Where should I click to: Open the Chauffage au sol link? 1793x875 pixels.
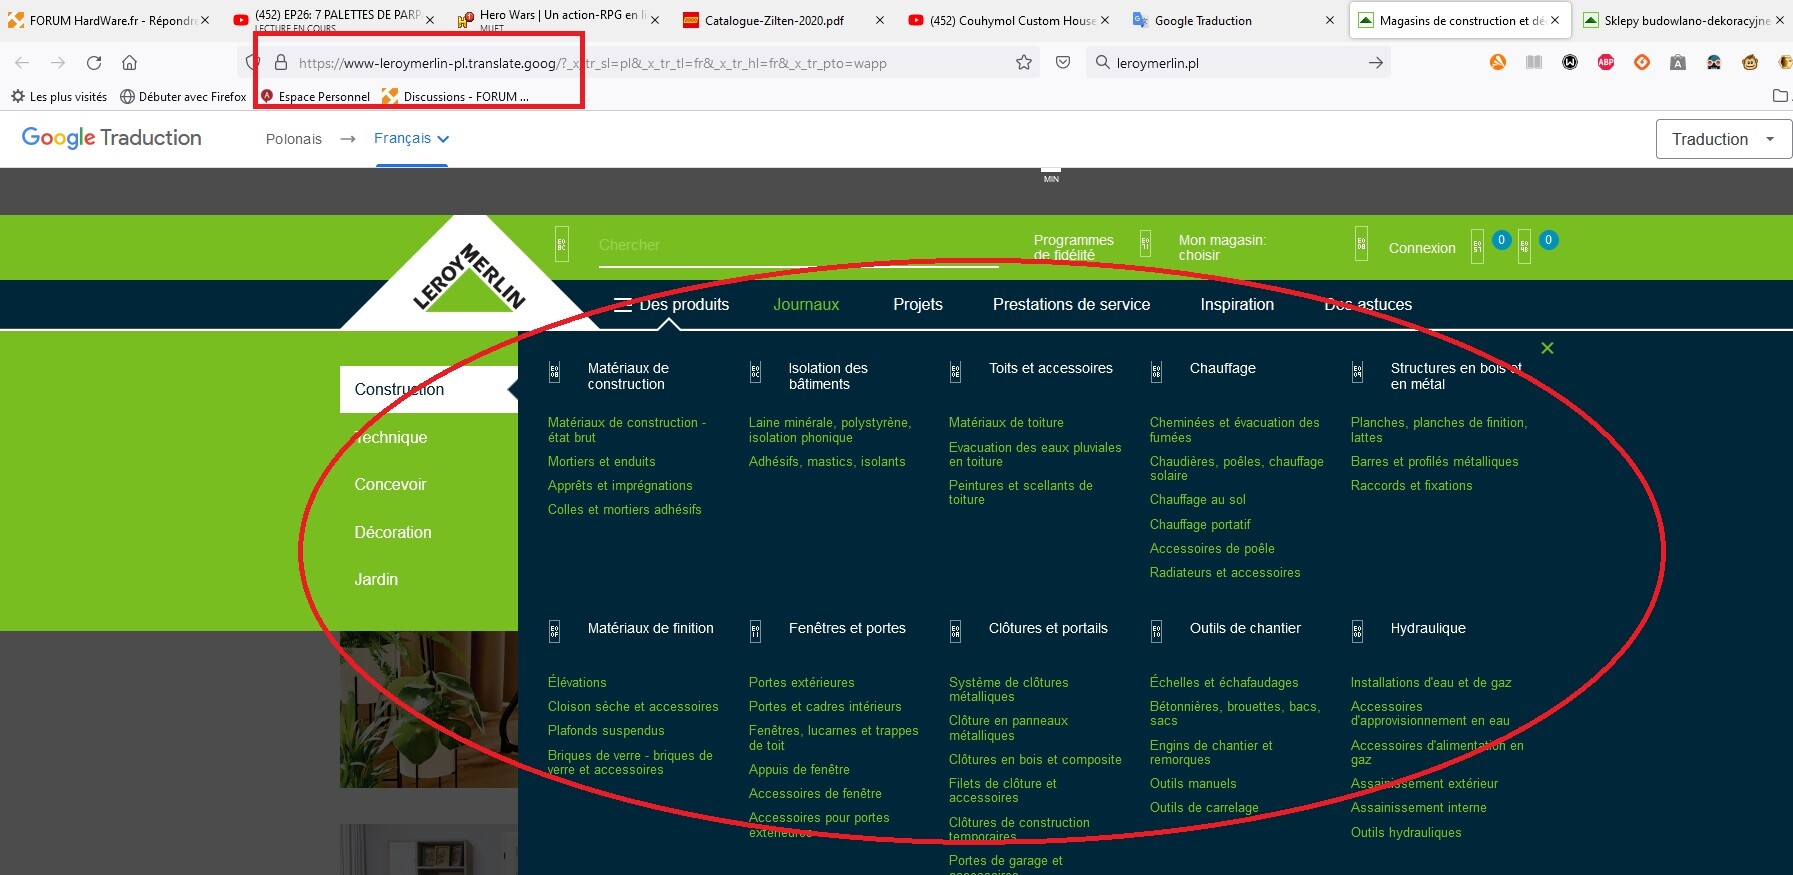coord(1197,500)
